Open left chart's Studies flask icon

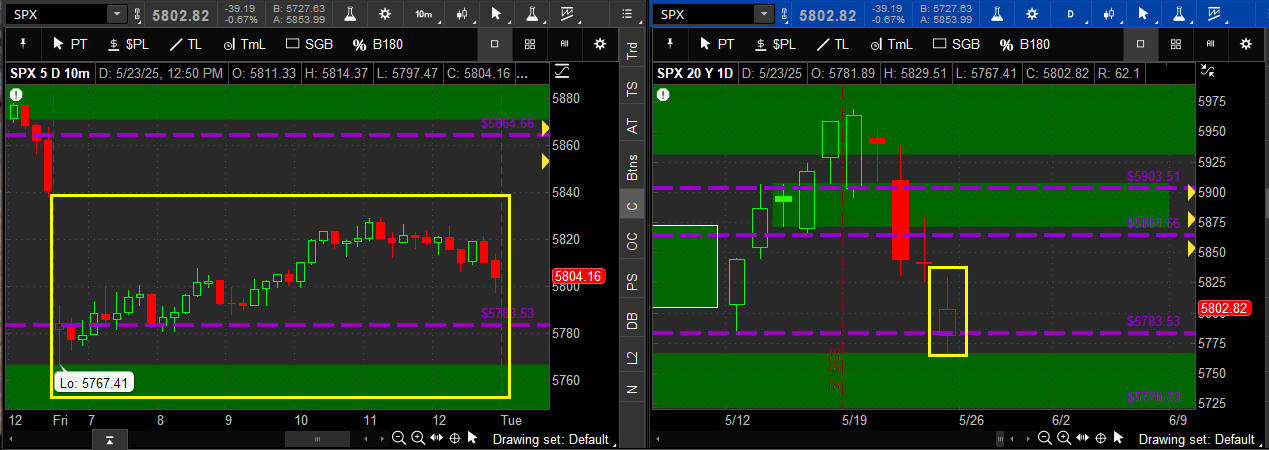pyautogui.click(x=350, y=14)
